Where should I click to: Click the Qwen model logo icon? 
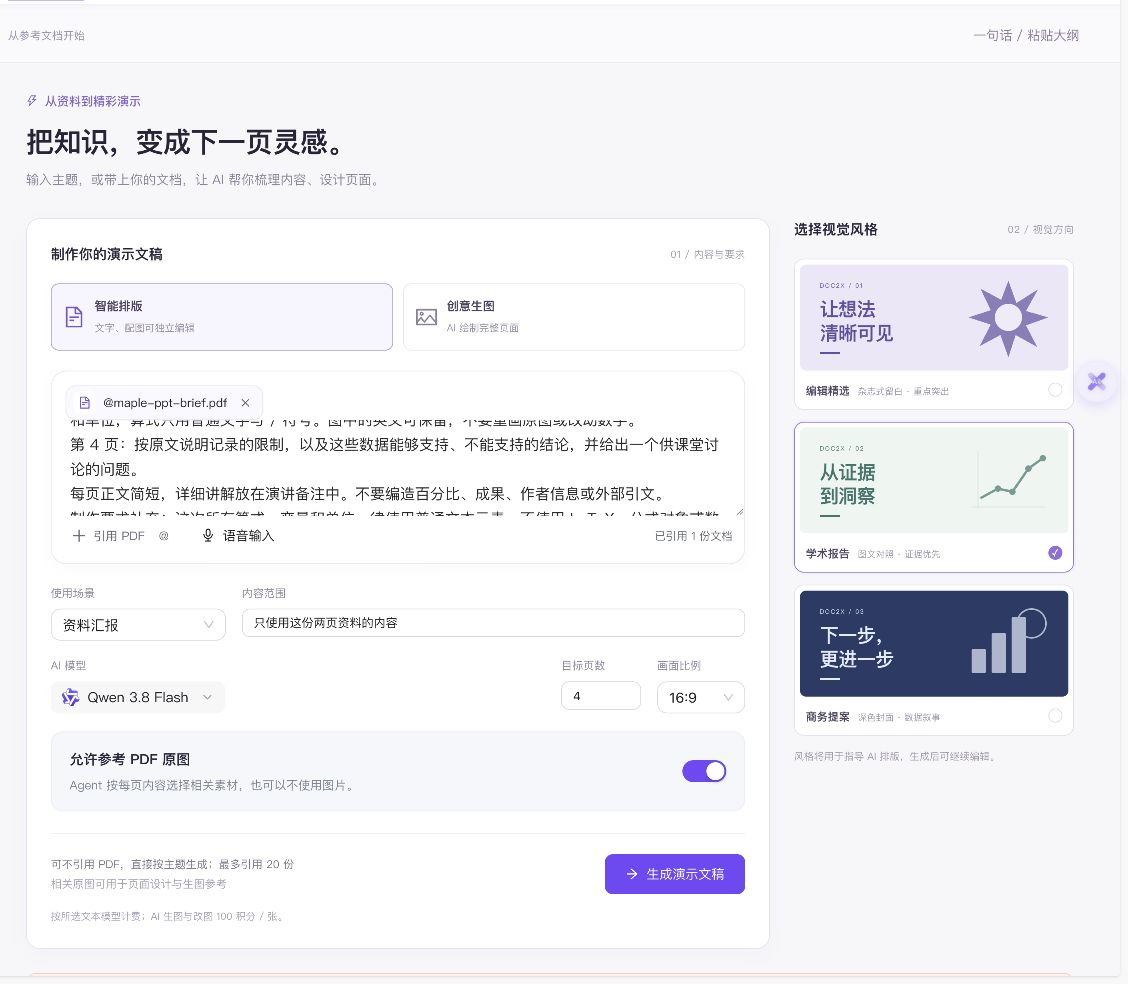coord(70,697)
